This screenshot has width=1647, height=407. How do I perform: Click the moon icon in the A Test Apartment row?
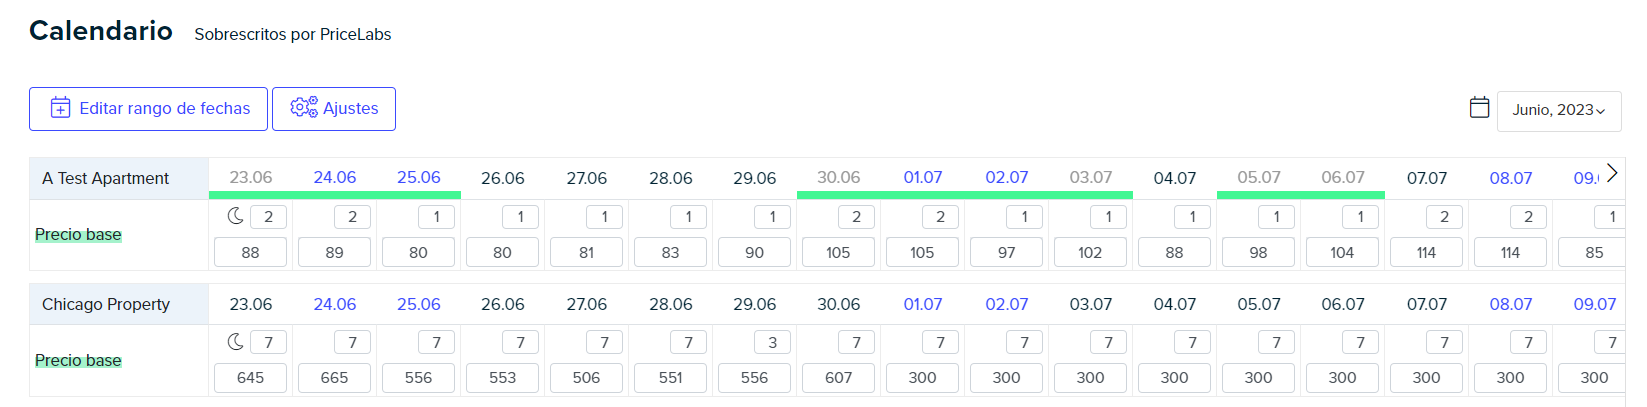(x=235, y=216)
